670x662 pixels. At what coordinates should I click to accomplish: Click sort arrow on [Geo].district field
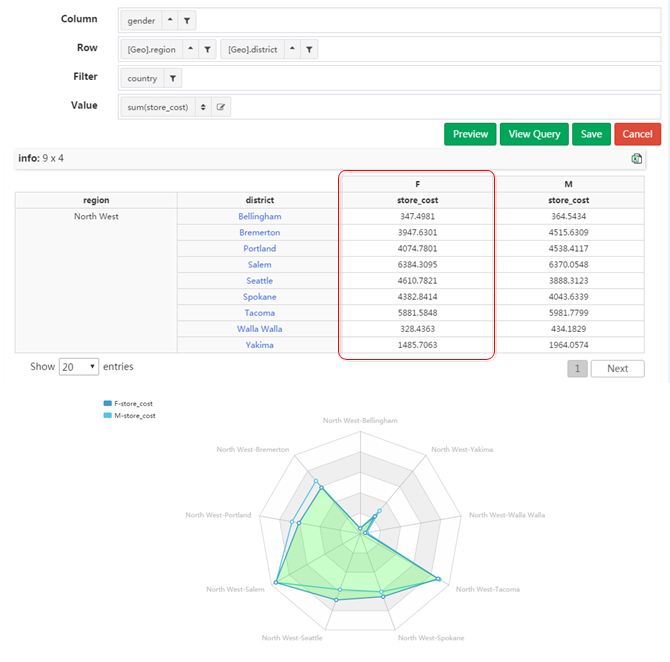click(x=291, y=48)
